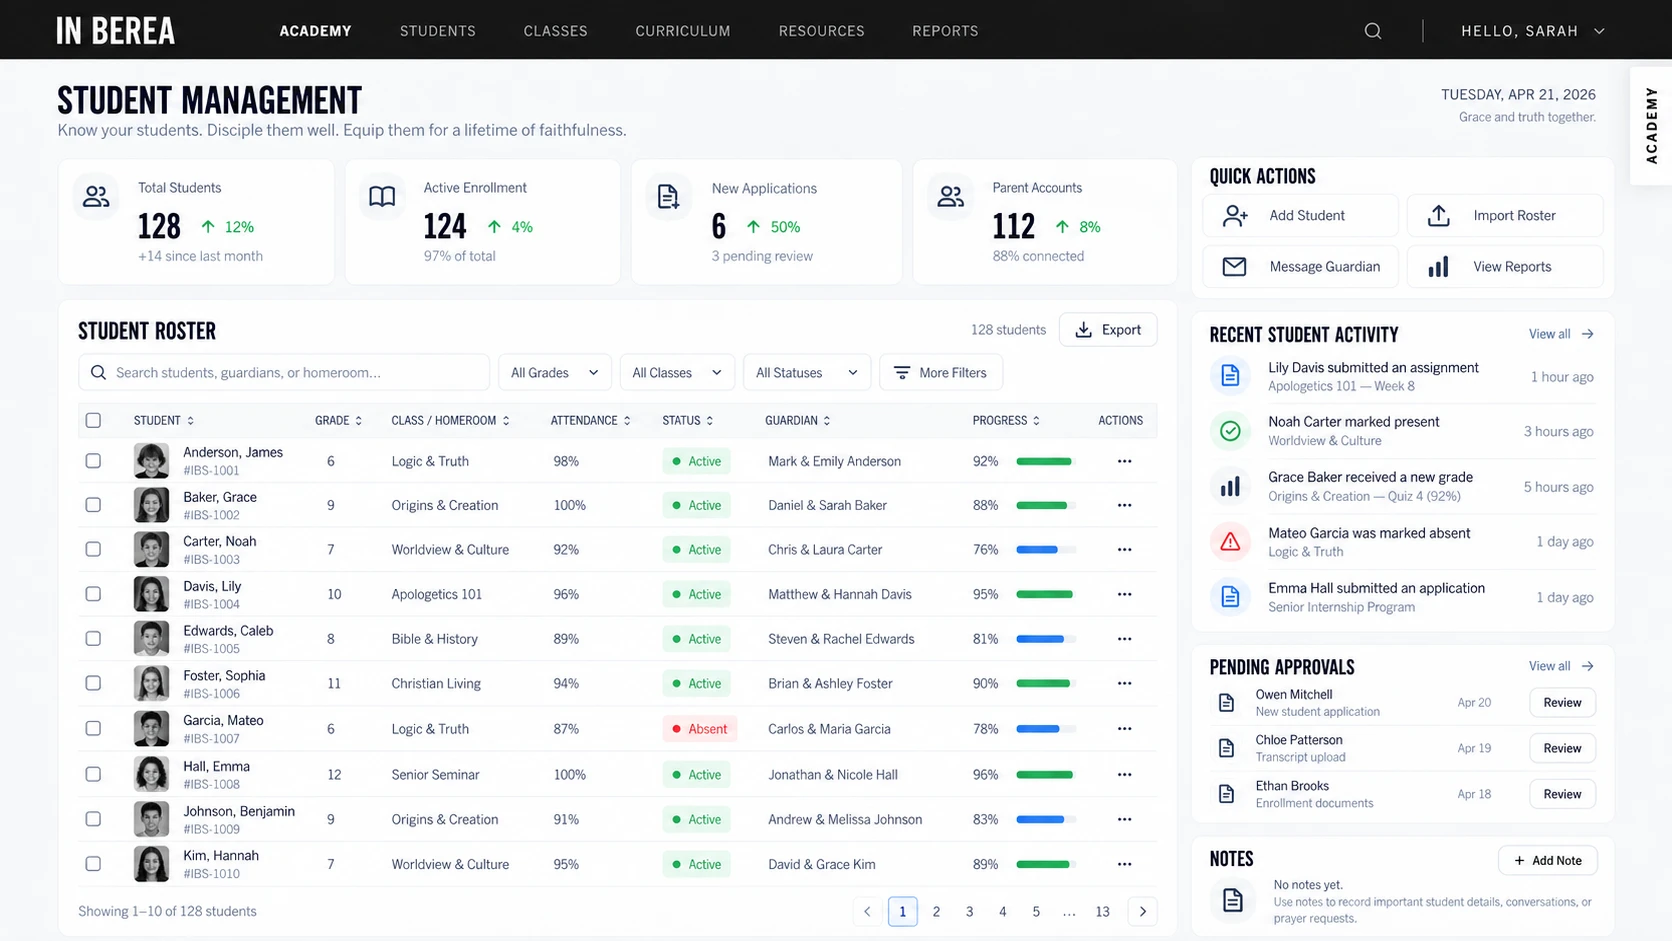Viewport: 1672px width, 941px height.
Task: Sort roster by Progress column
Action: (1006, 421)
